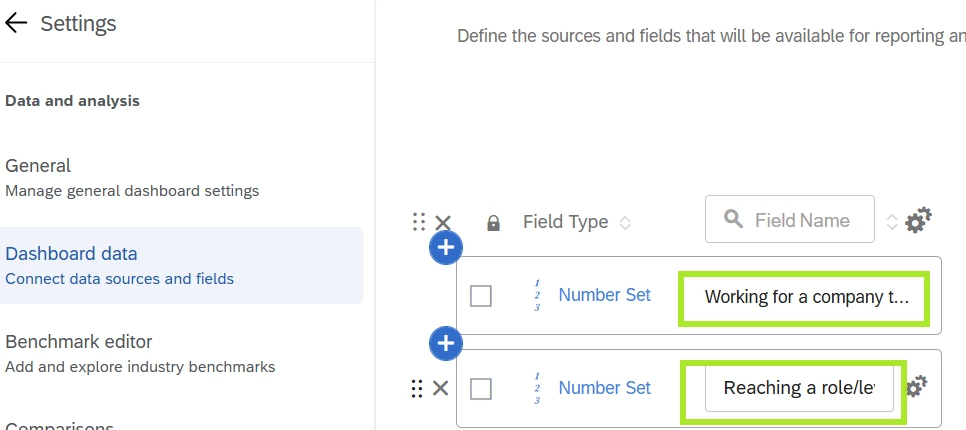Screen dimensions: 966x430
Task: Edit the Reaching a role field name
Action: pyautogui.click(x=798, y=388)
